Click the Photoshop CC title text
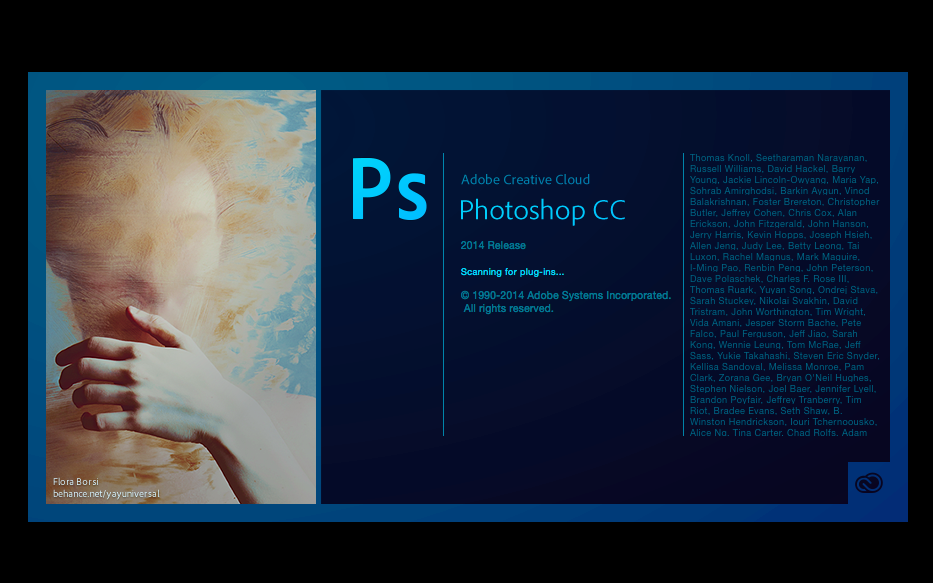Image resolution: width=933 pixels, height=583 pixels. coord(542,211)
